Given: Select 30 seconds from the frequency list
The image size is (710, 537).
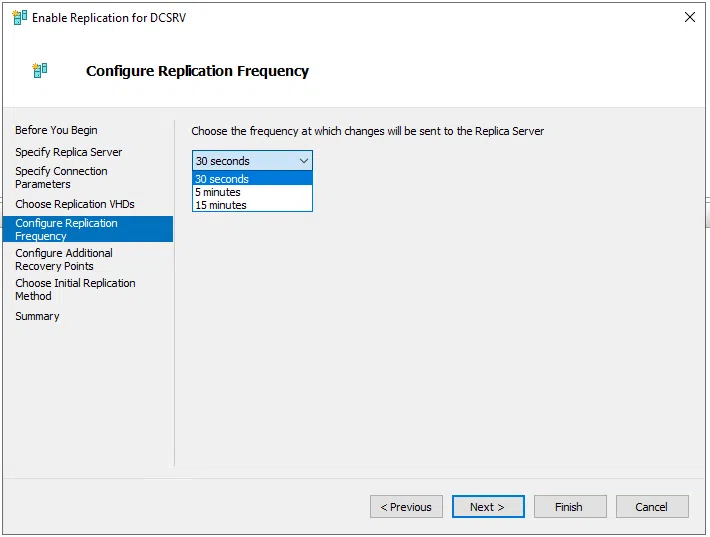Looking at the screenshot, I should coord(252,179).
